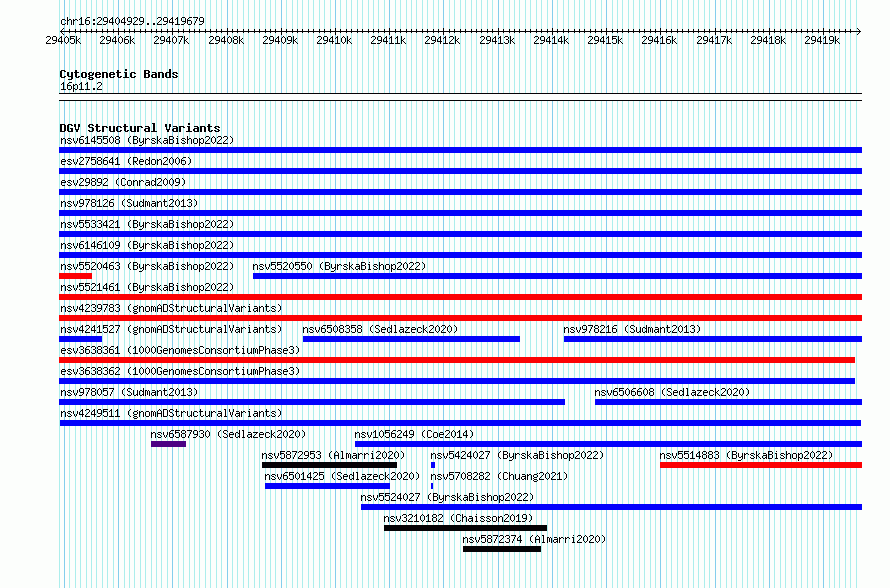Click the 29415k ruler tick label

point(605,40)
